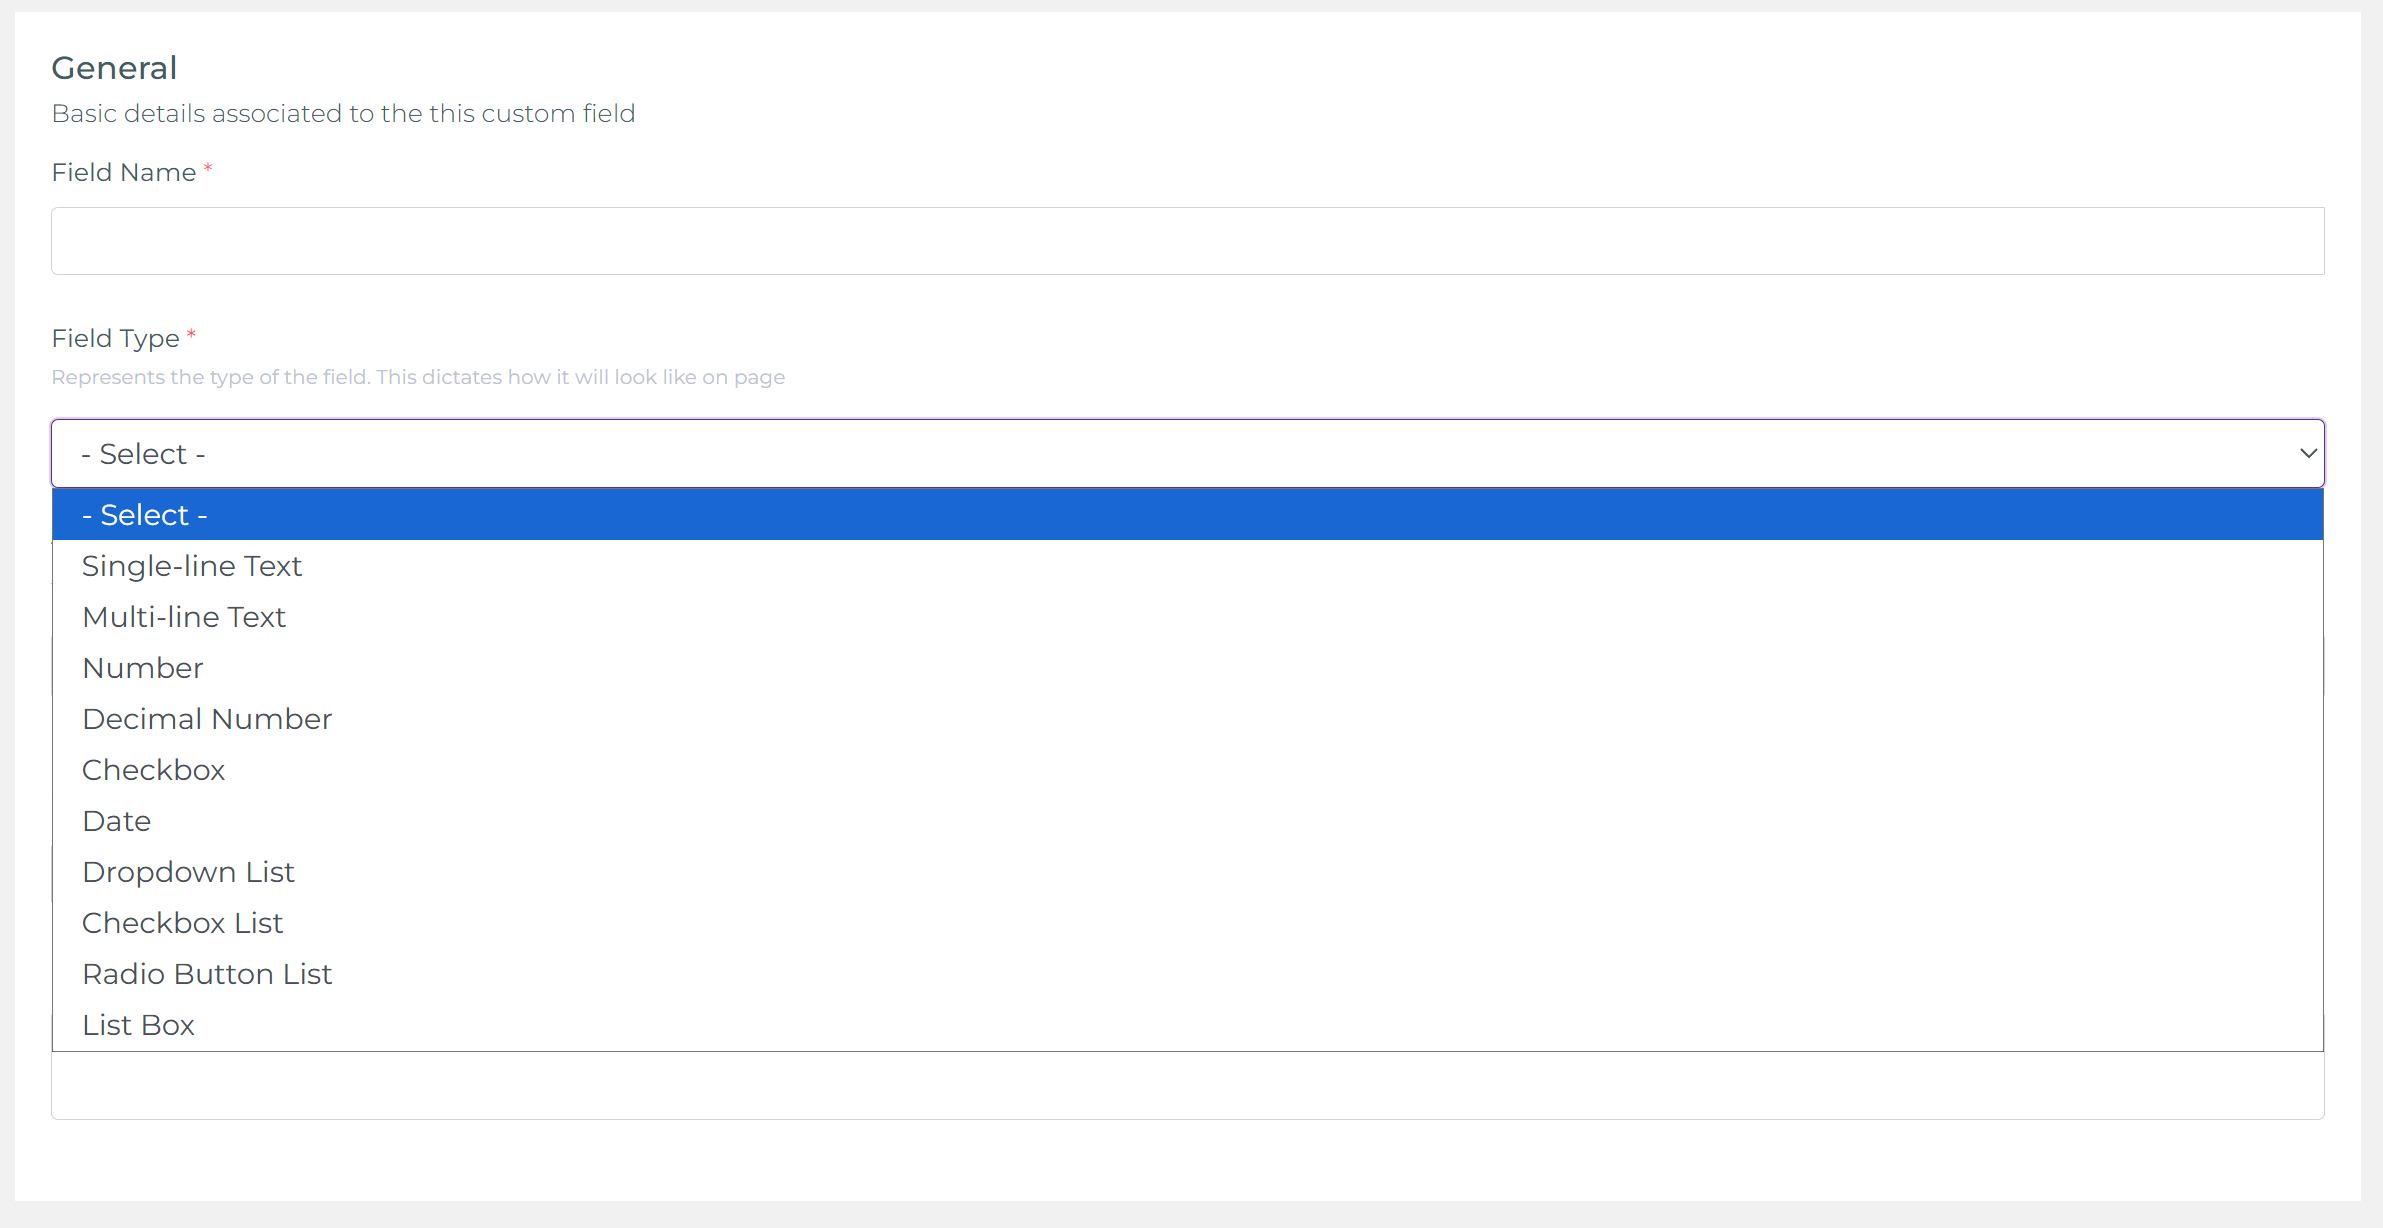The image size is (2383, 1228).
Task: Pick Decimal Number field type
Action: (207, 719)
